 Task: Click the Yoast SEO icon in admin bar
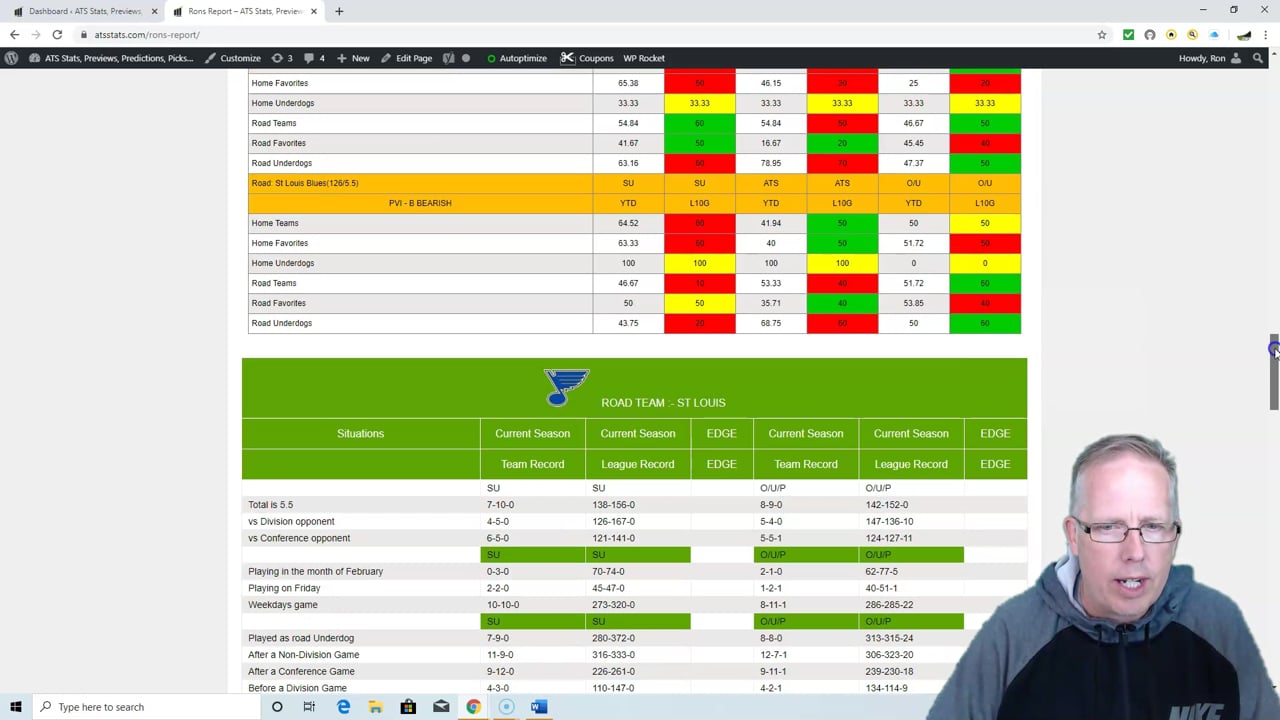coord(449,58)
